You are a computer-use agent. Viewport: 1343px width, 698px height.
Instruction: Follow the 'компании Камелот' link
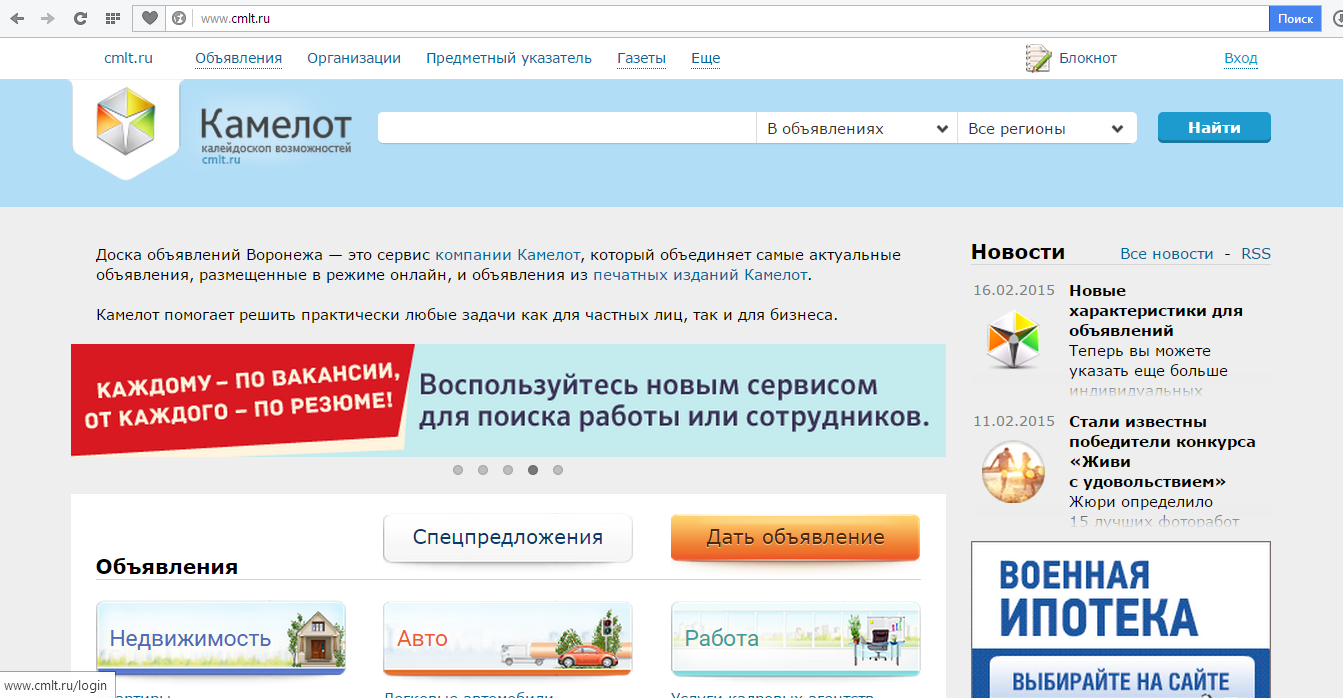pos(507,255)
